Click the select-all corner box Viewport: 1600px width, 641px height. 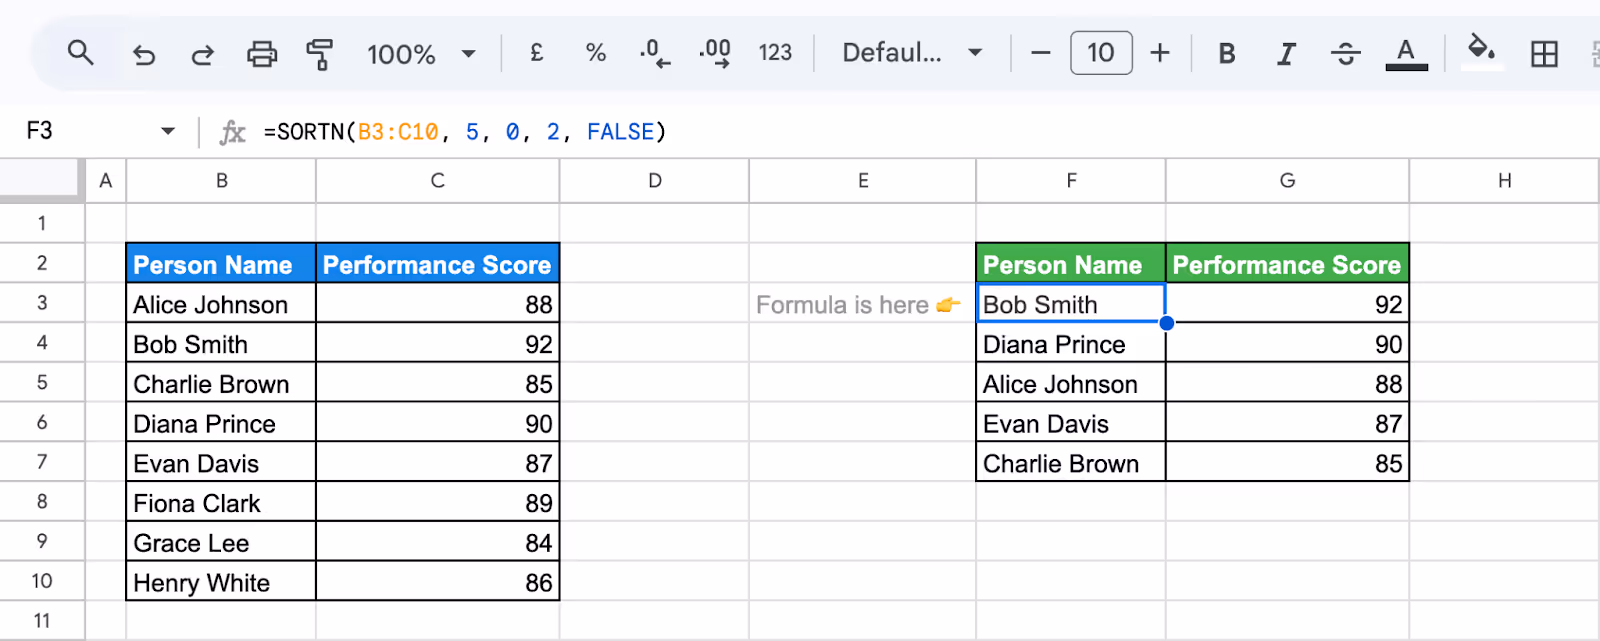(42, 180)
